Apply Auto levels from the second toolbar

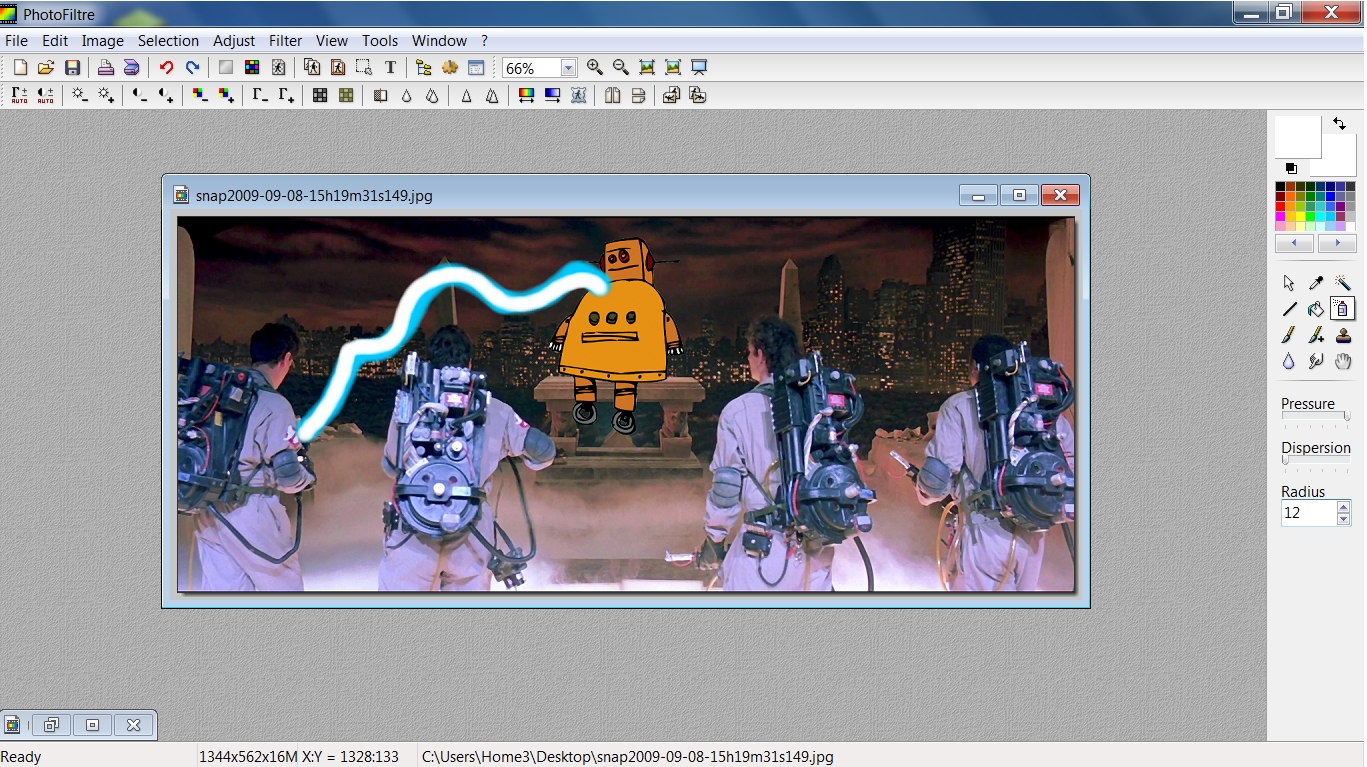point(20,96)
